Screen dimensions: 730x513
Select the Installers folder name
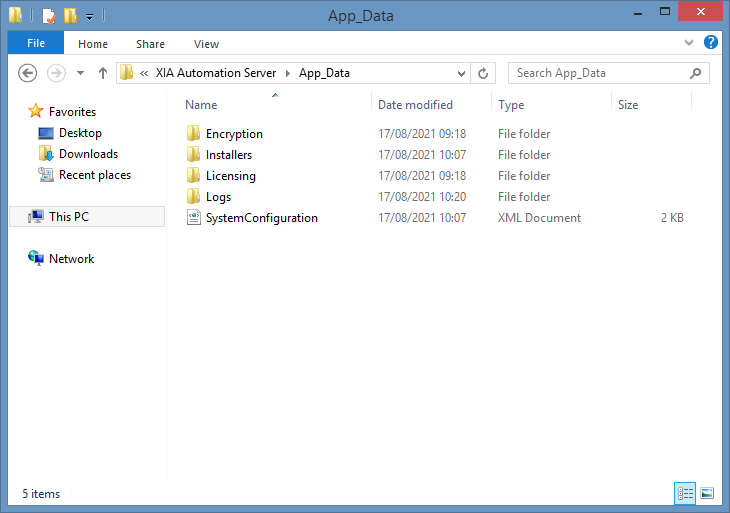click(x=229, y=155)
